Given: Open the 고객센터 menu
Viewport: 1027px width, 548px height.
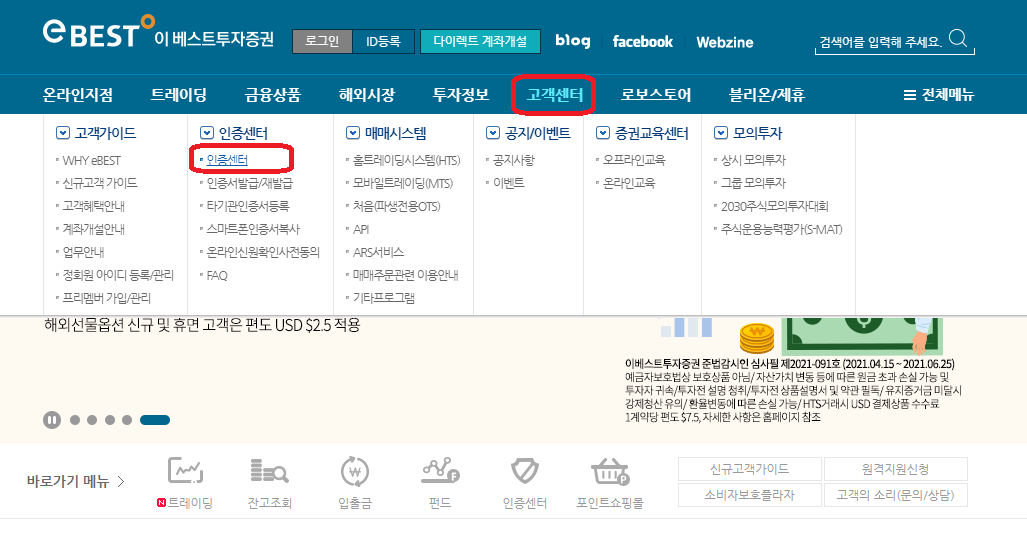Looking at the screenshot, I should [555, 95].
